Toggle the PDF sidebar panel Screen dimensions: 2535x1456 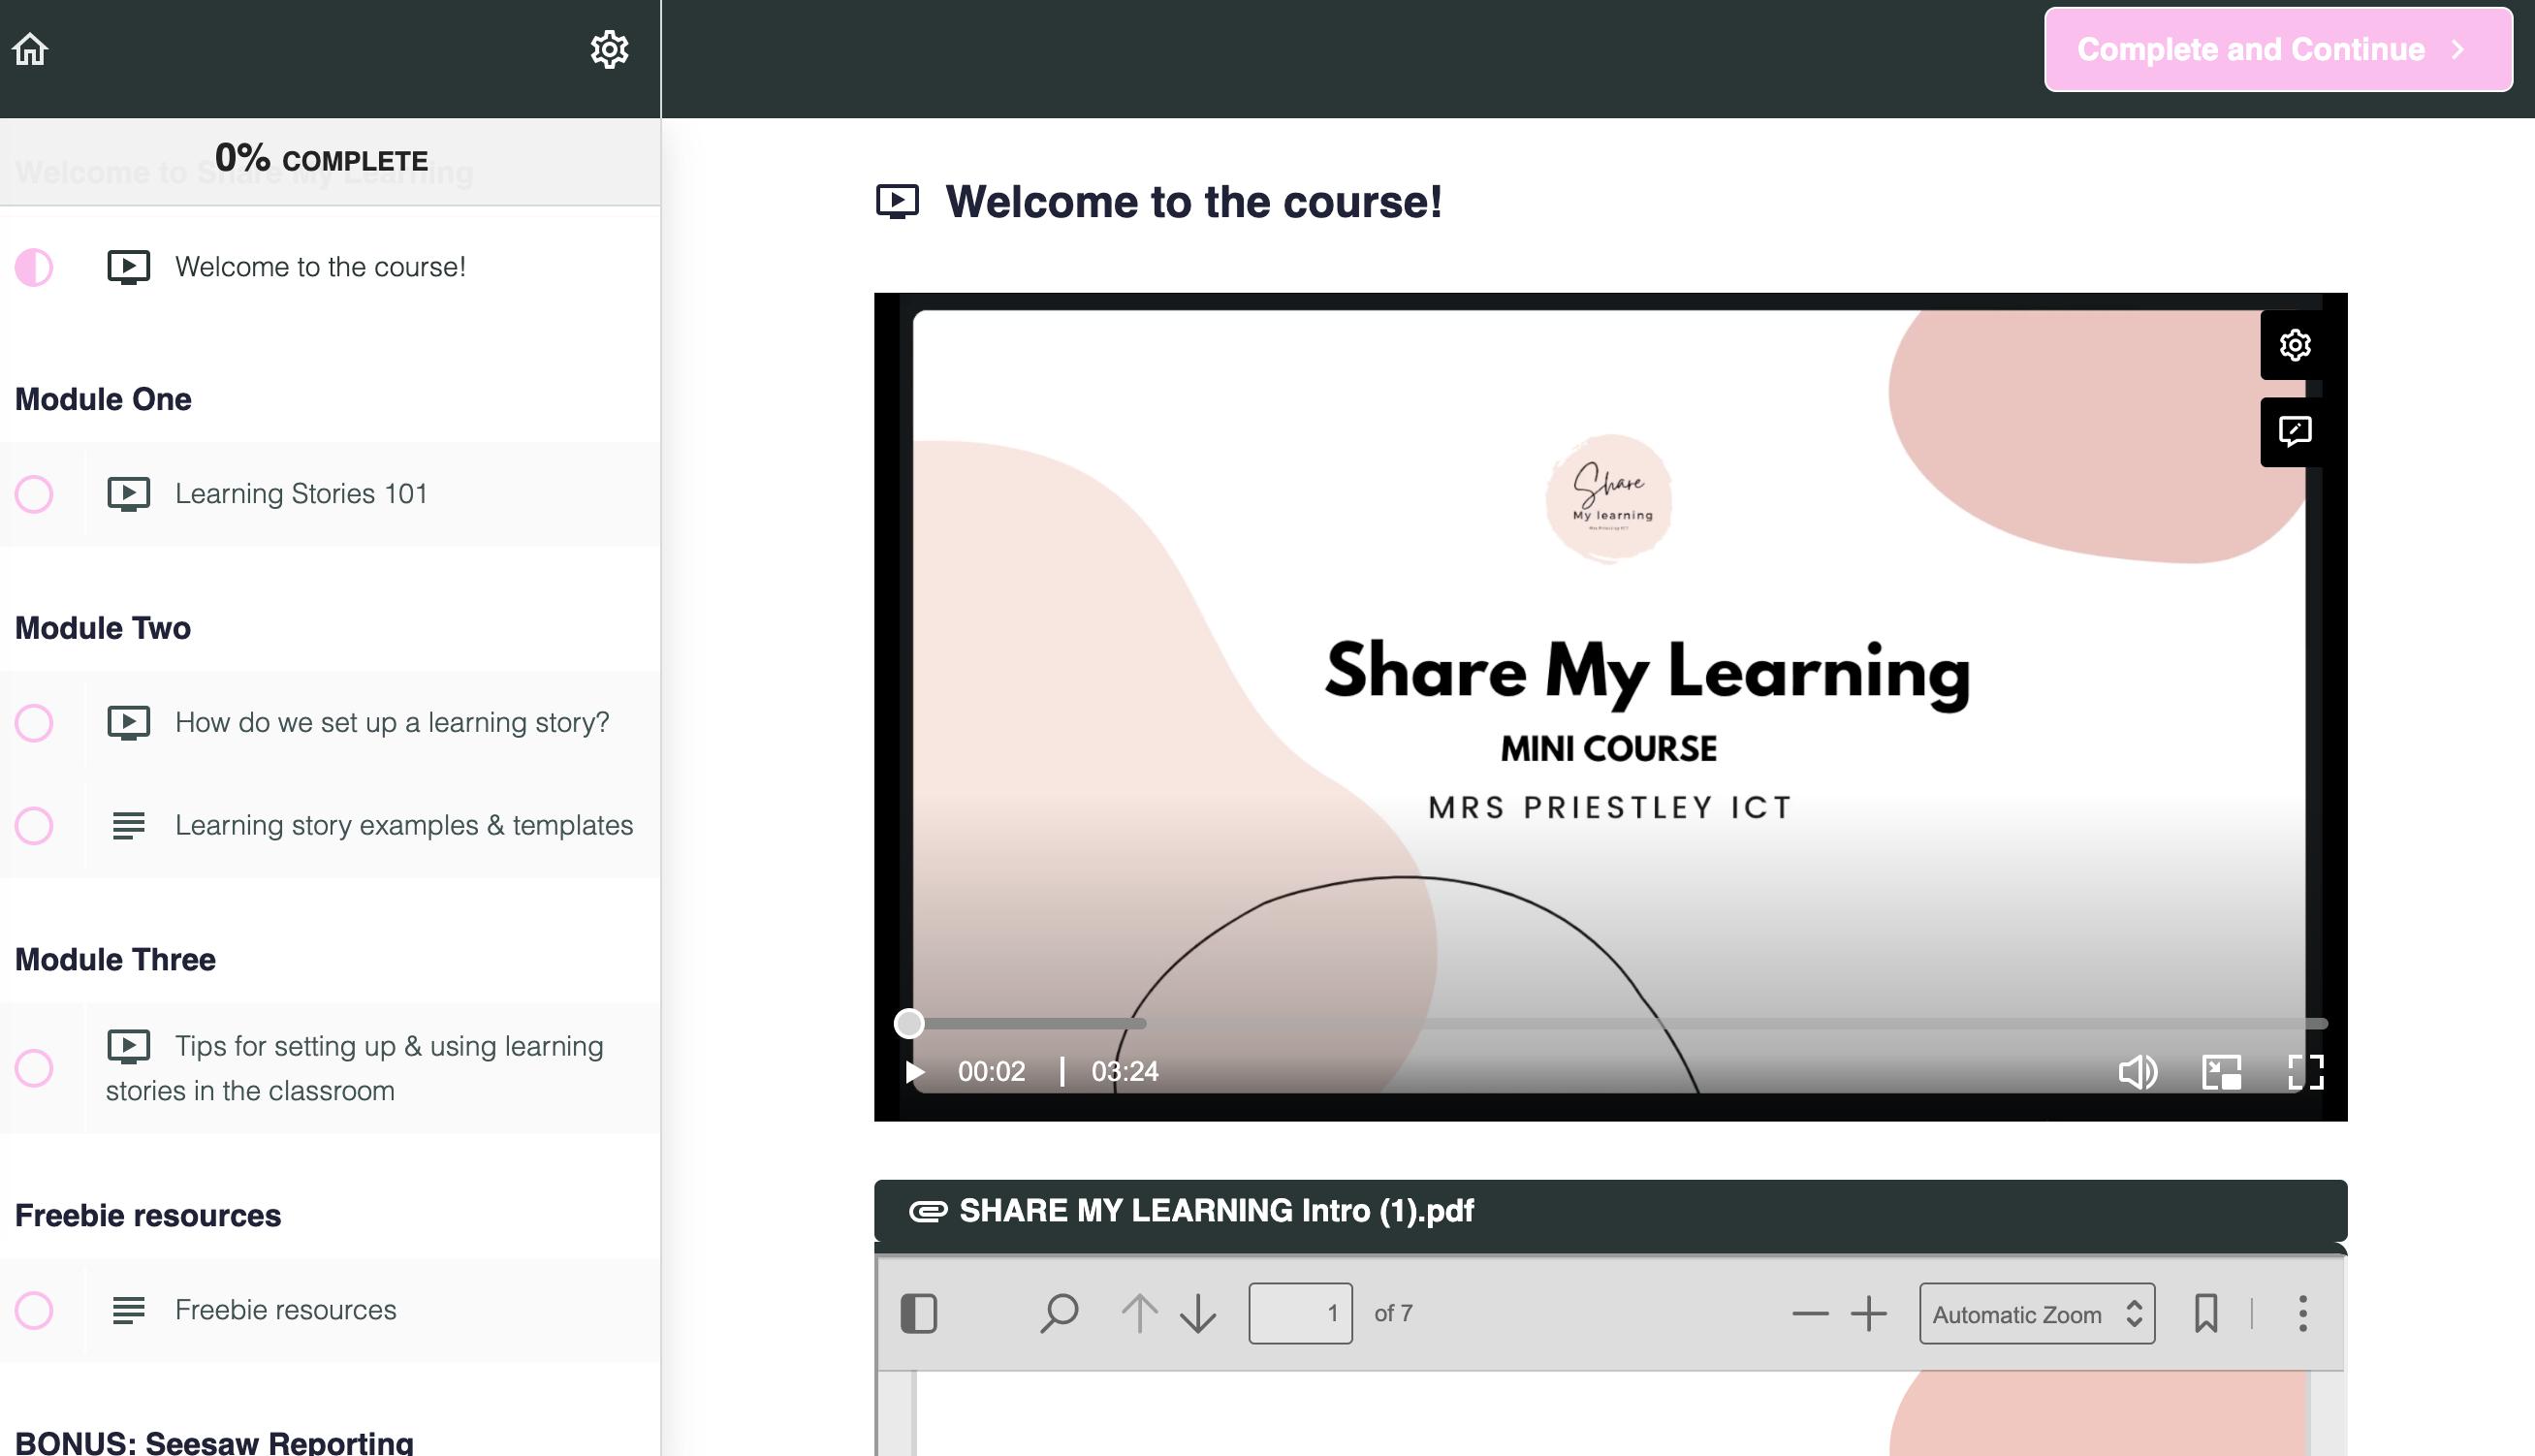click(x=918, y=1314)
